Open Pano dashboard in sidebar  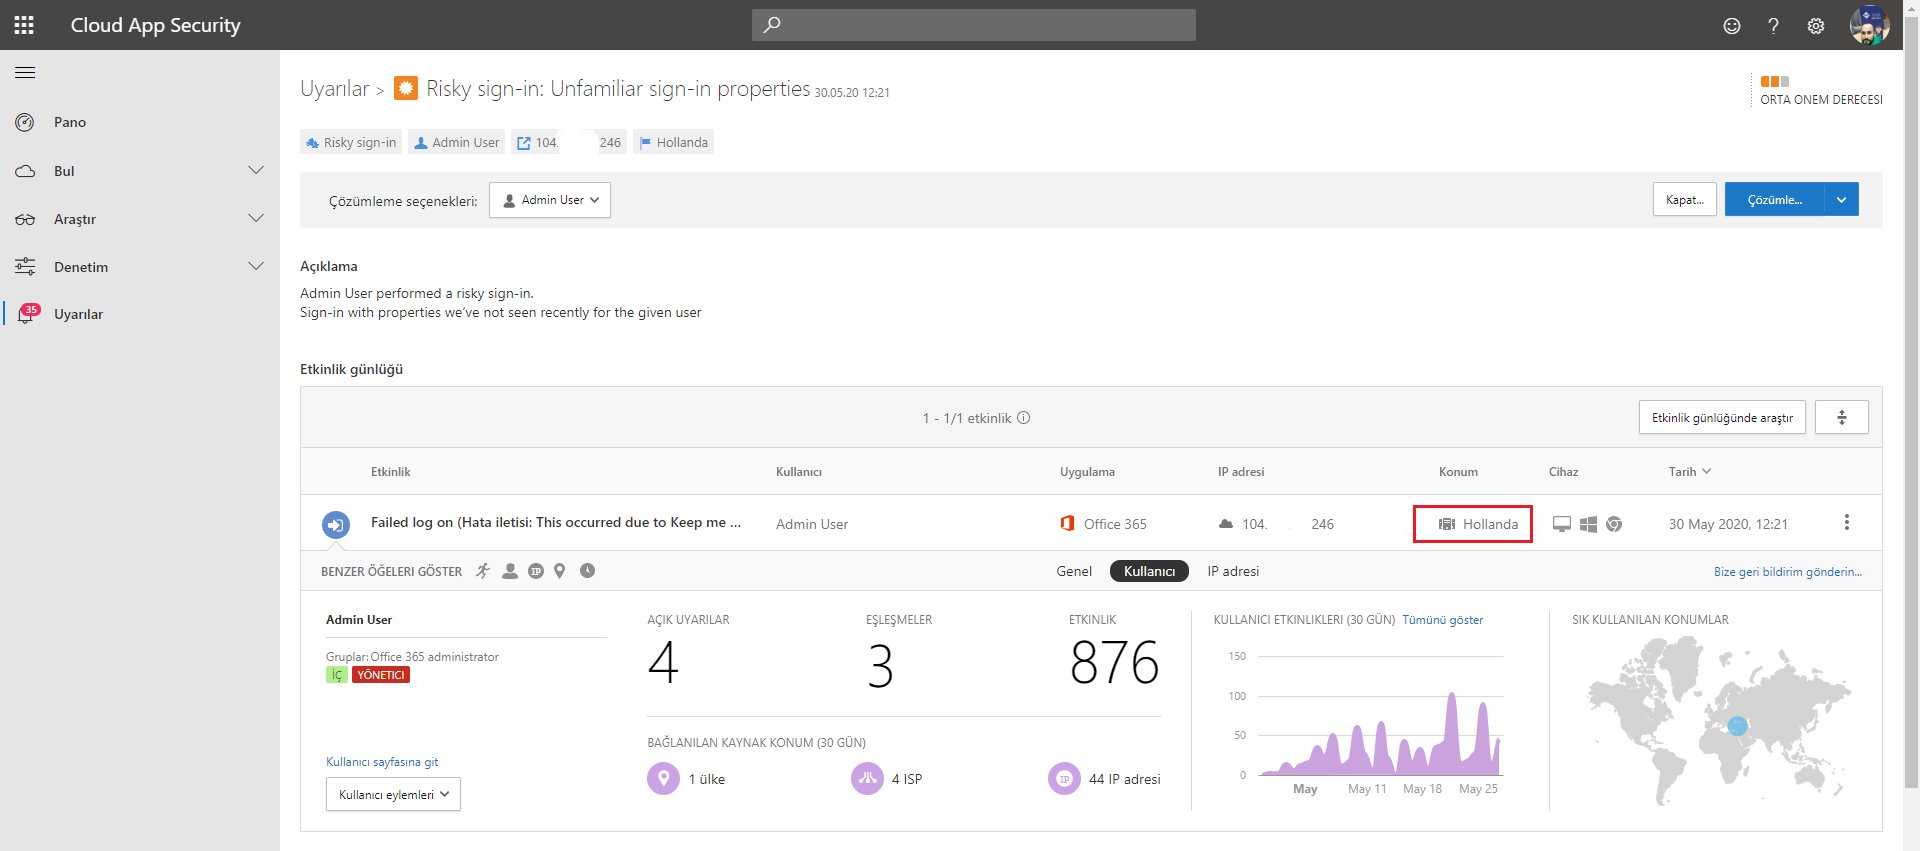[70, 122]
